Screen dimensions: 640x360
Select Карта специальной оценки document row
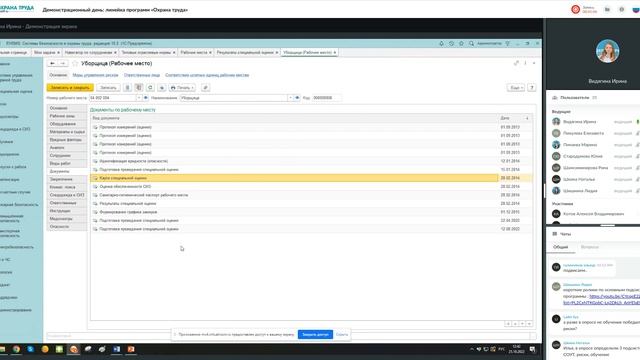[311, 178]
